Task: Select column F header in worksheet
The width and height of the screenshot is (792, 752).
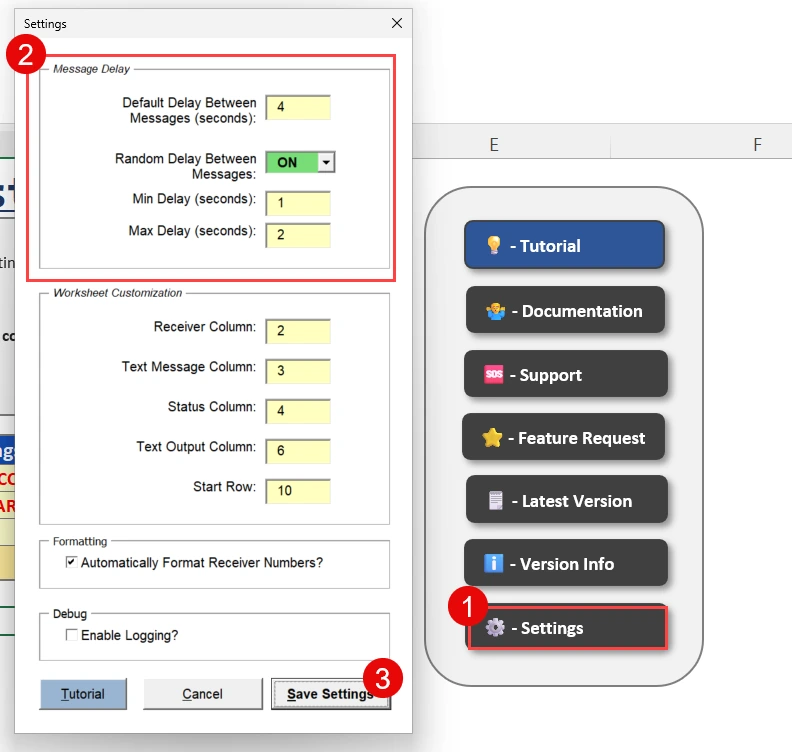Action: 757,144
